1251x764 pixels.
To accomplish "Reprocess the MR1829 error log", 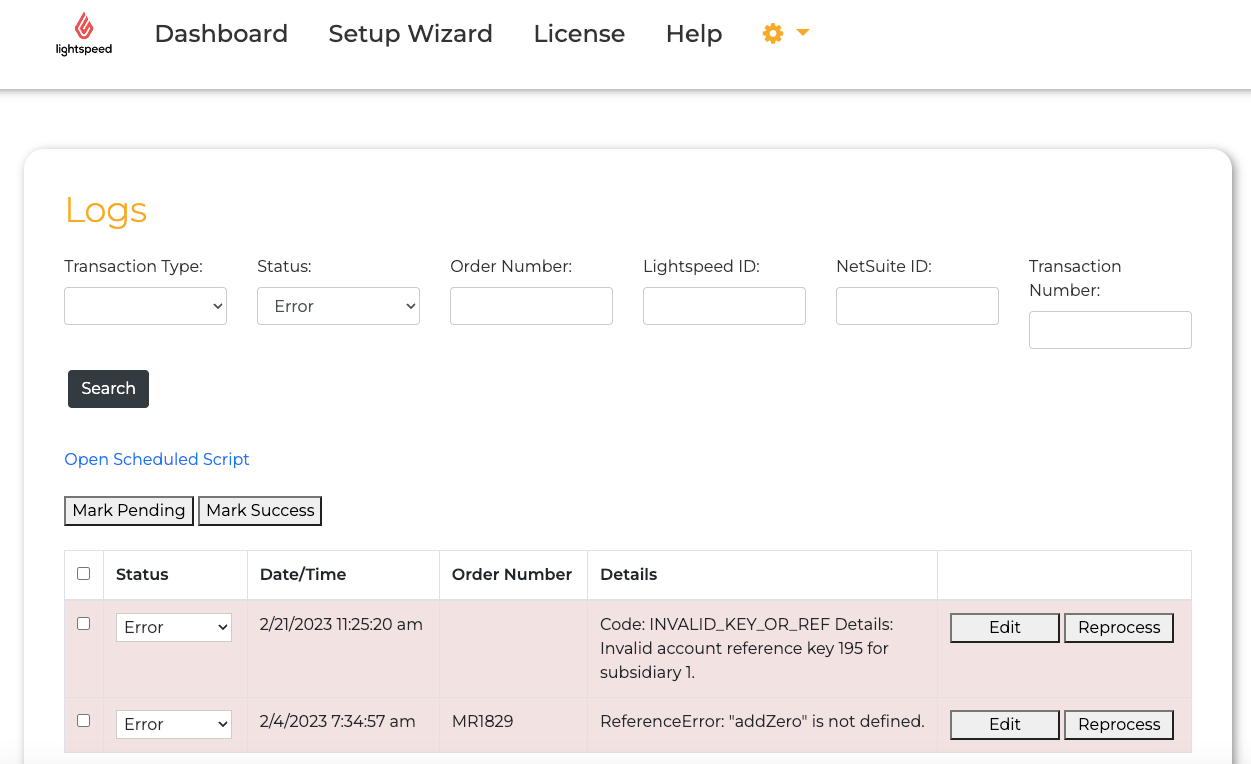I will click(1118, 724).
